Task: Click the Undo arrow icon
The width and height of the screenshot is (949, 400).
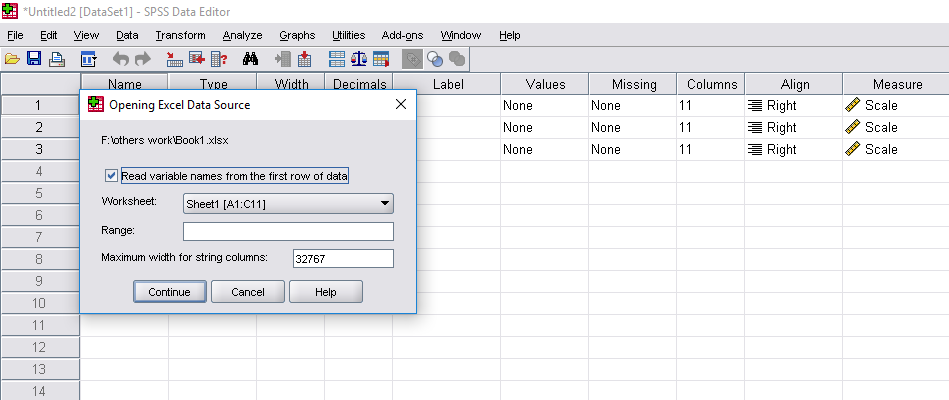Action: click(x=121, y=59)
